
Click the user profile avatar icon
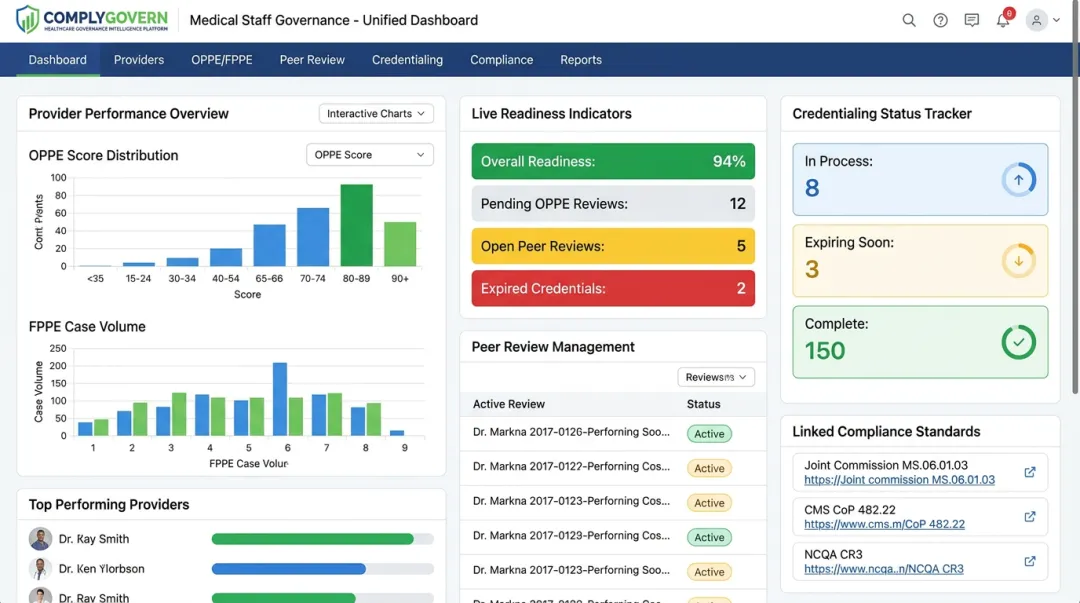pyautogui.click(x=1036, y=20)
